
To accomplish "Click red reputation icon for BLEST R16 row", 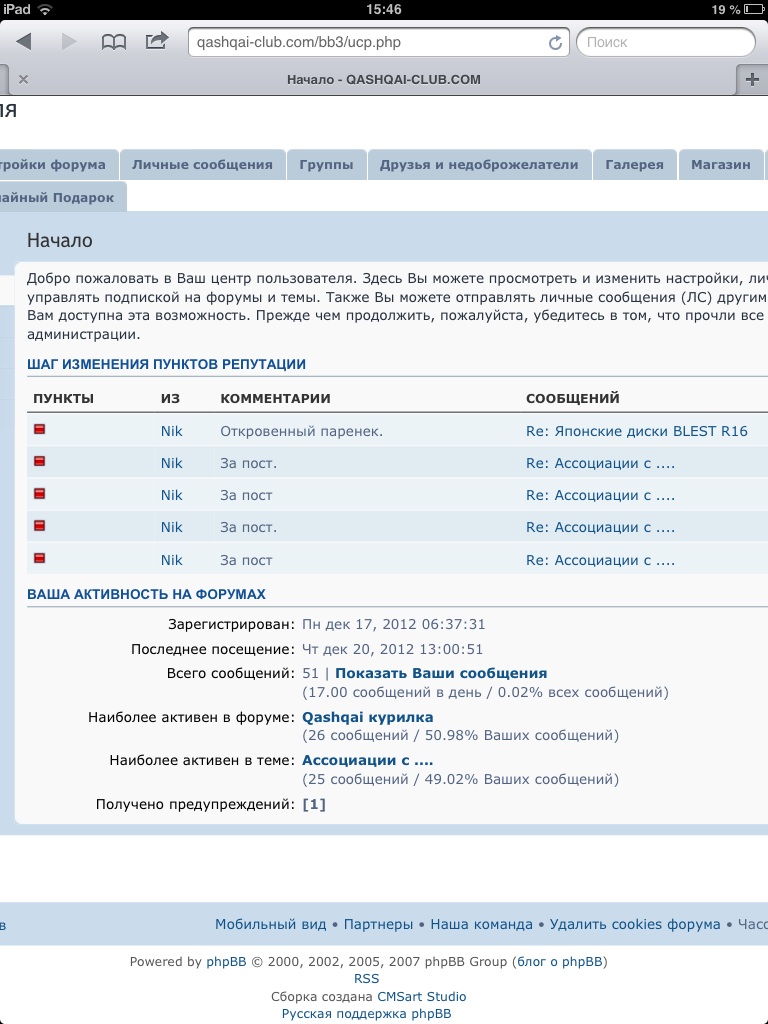I will coord(40,430).
